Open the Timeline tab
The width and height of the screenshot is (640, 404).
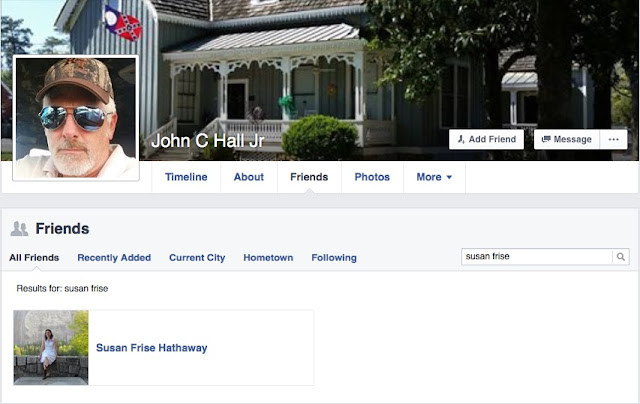click(186, 177)
